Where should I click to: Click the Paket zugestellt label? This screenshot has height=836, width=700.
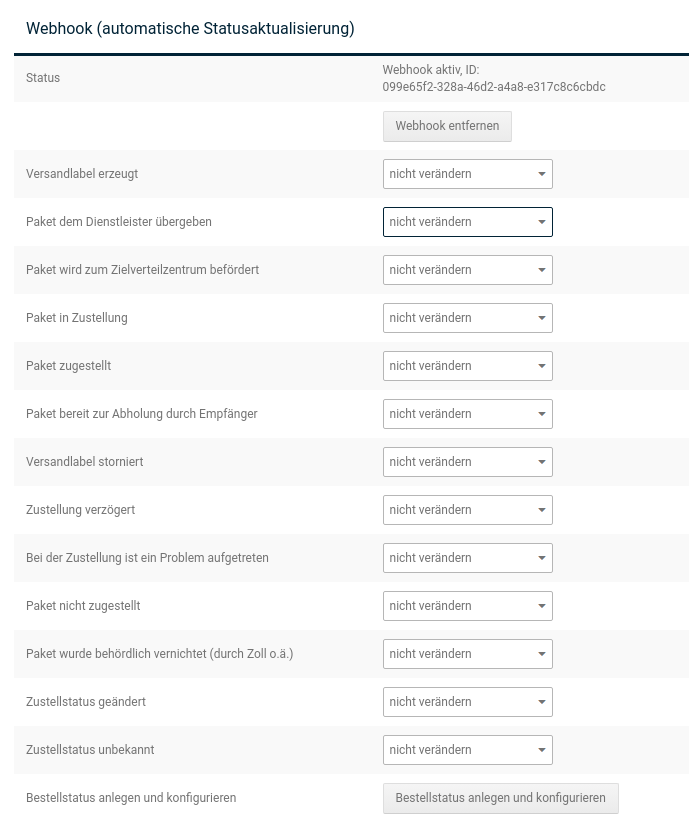68,366
